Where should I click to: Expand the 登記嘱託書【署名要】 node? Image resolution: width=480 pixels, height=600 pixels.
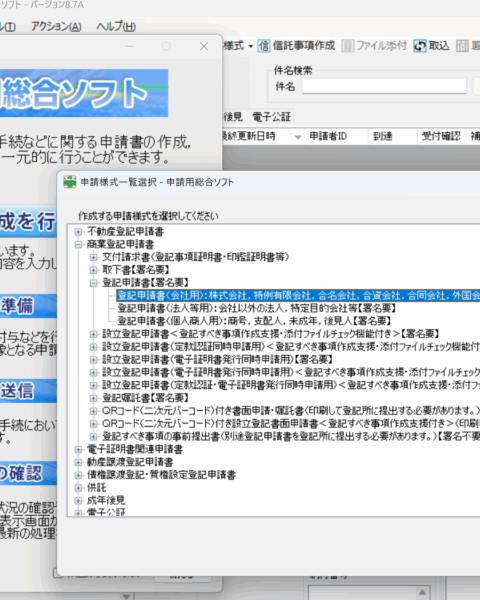click(93, 398)
